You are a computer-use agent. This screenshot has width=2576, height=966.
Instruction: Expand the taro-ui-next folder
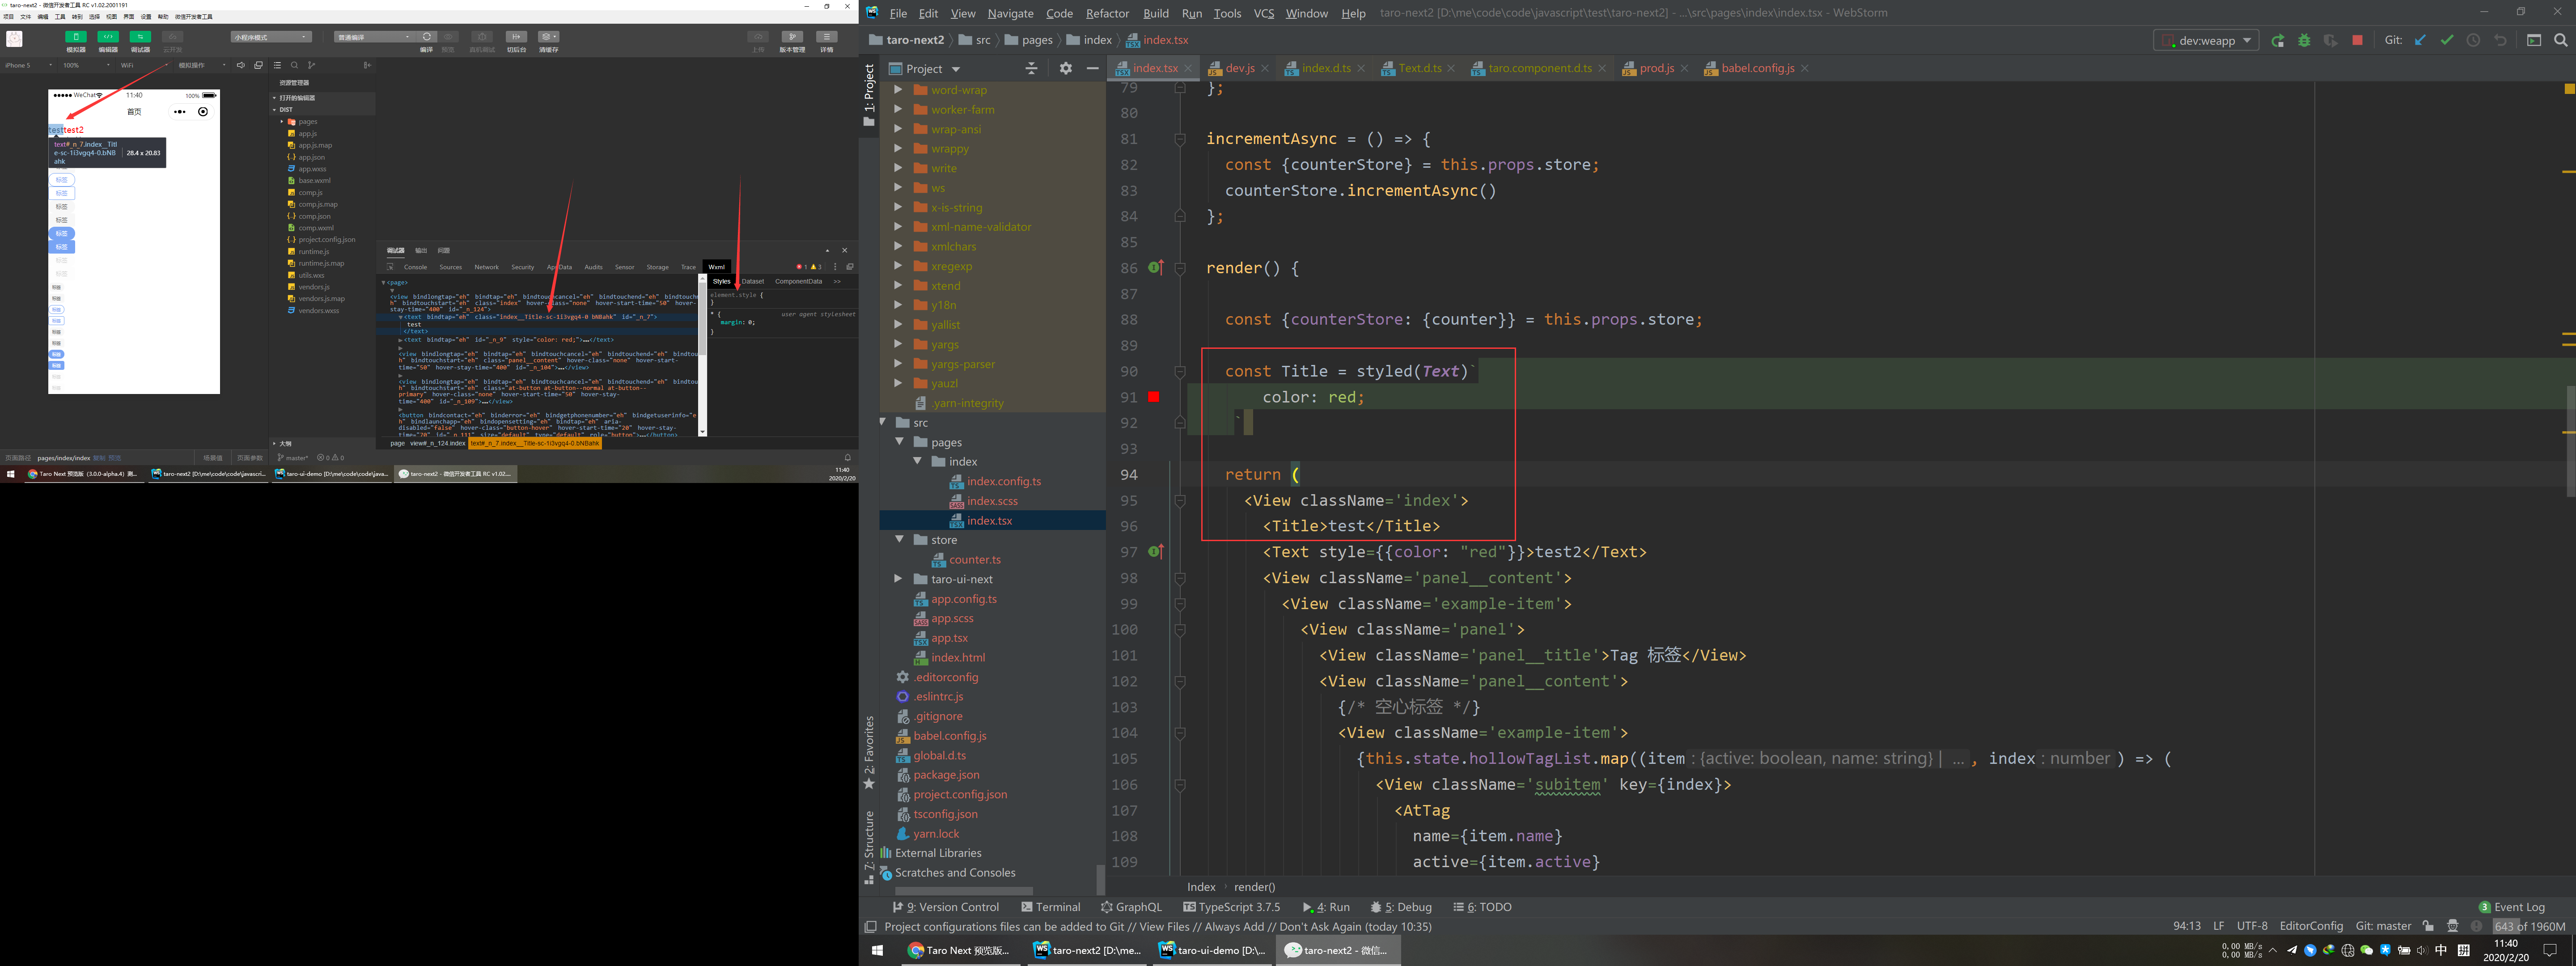coord(898,579)
